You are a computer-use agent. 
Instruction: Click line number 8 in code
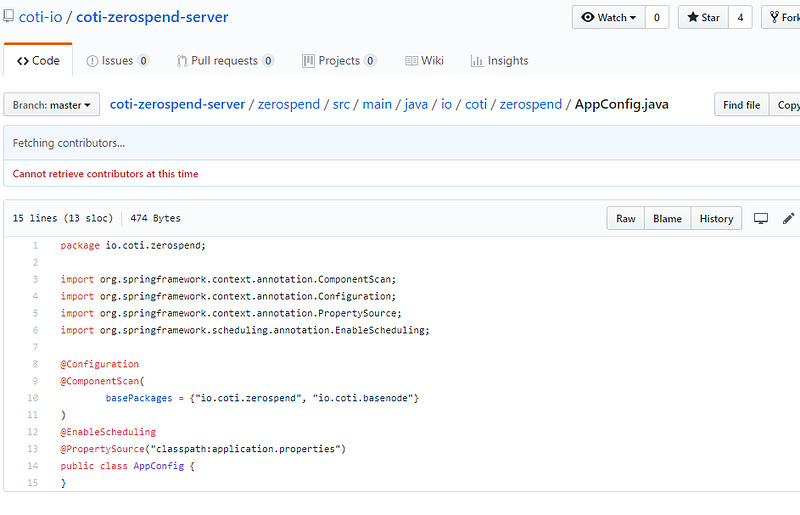[x=35, y=364]
